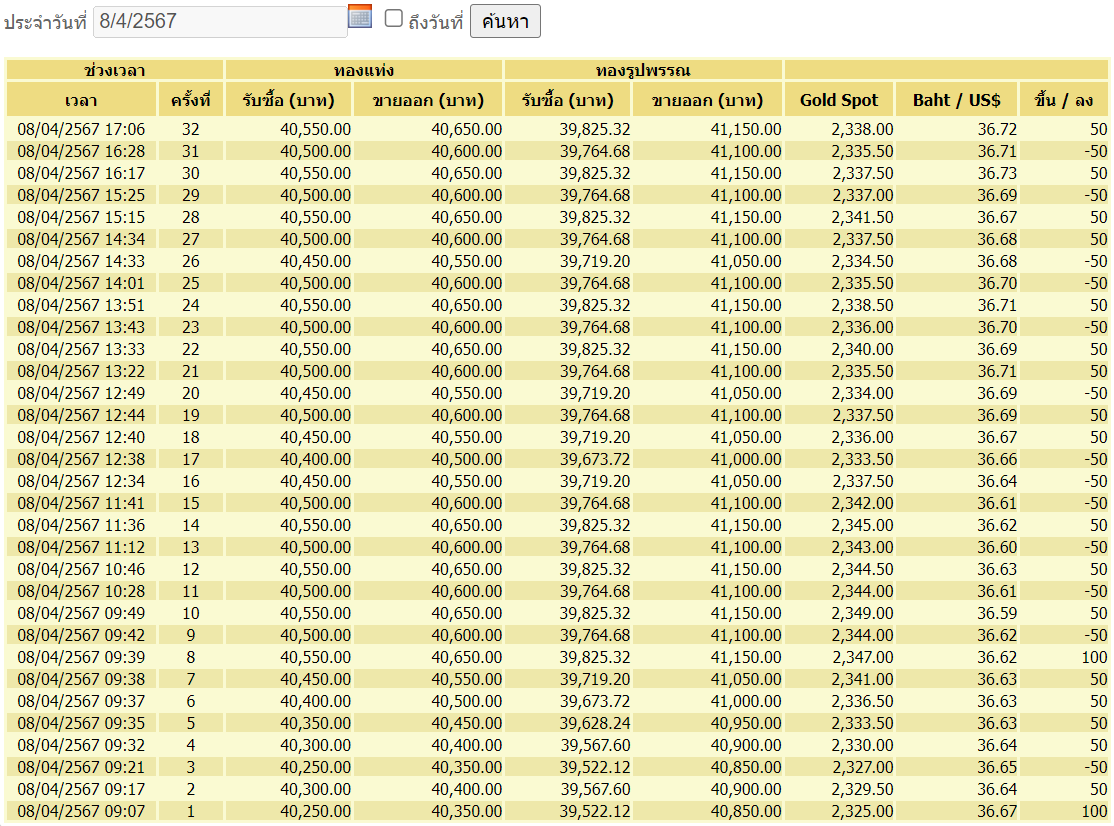The width and height of the screenshot is (1114, 826).
Task: Click change value -50 in 16:28 row
Action: [1095, 151]
